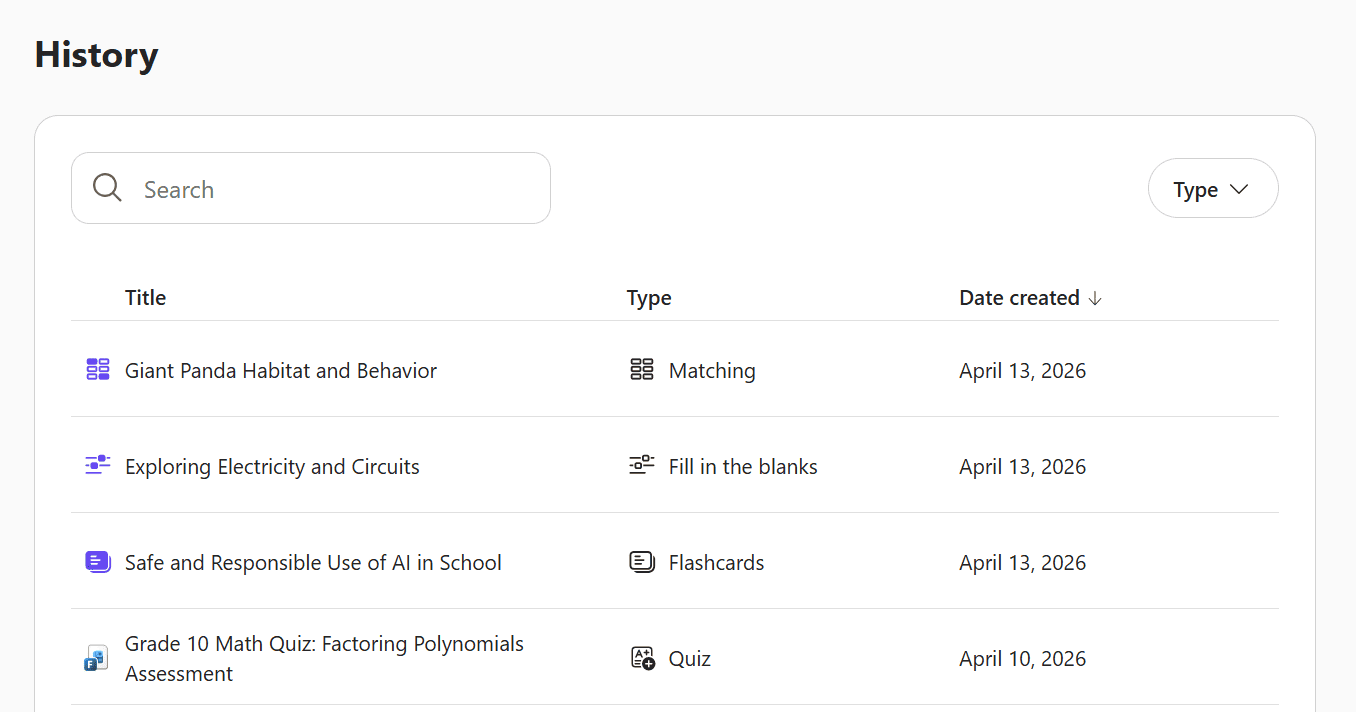Open Giant Panda Habitat and Behavior activity
The image size is (1356, 712).
pyautogui.click(x=281, y=371)
